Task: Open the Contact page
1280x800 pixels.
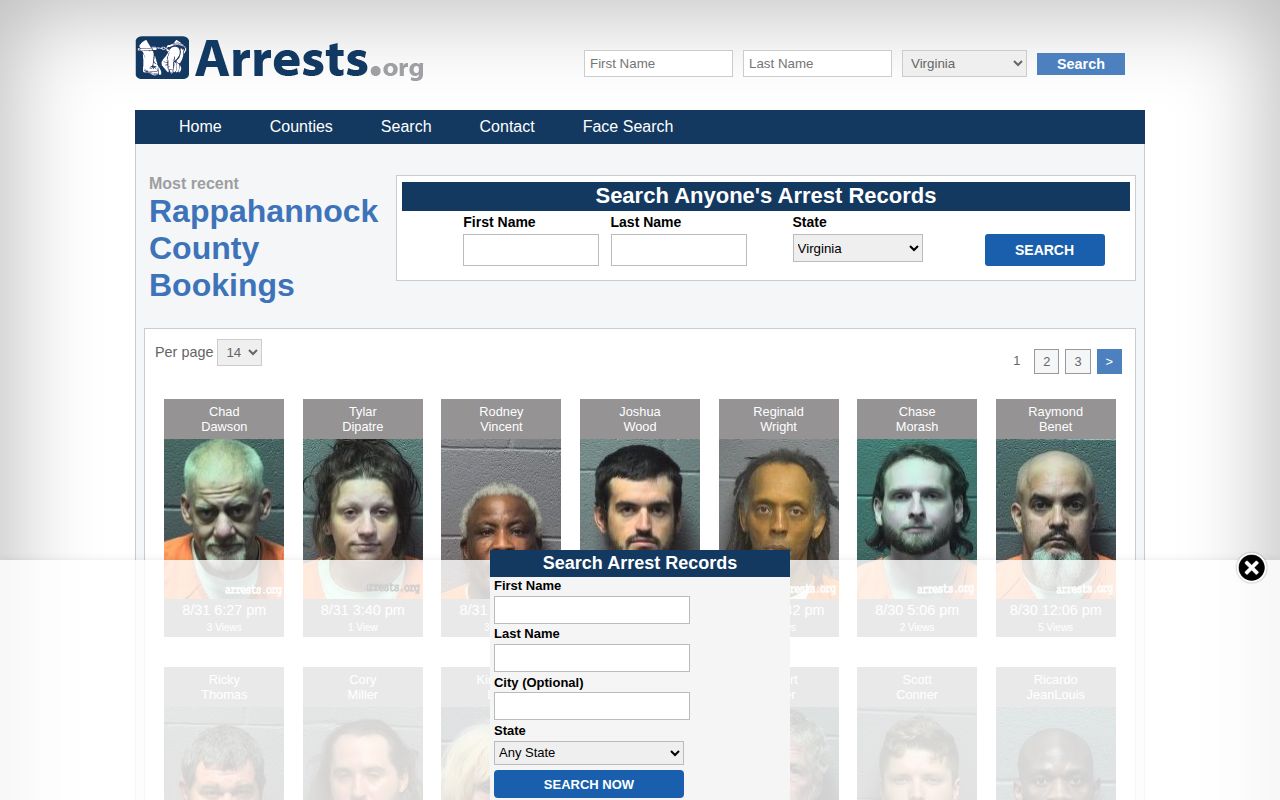Action: click(507, 126)
